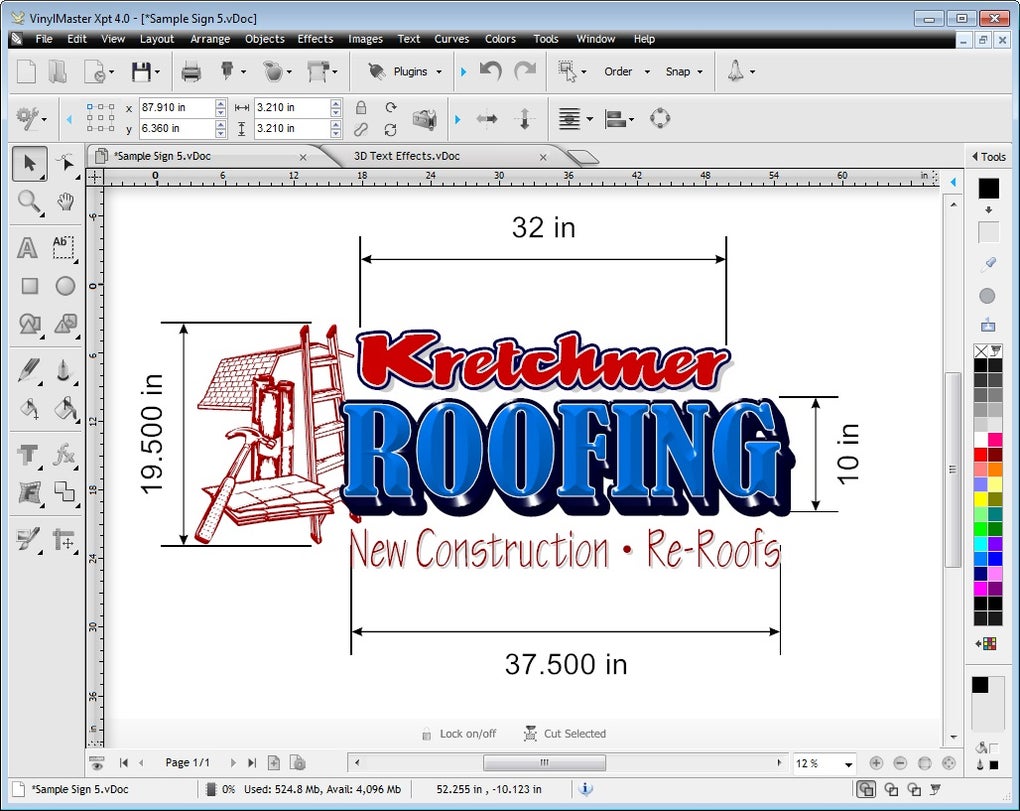The image size is (1020, 811).
Task: Select the Pencil drawing tool
Action: click(29, 370)
